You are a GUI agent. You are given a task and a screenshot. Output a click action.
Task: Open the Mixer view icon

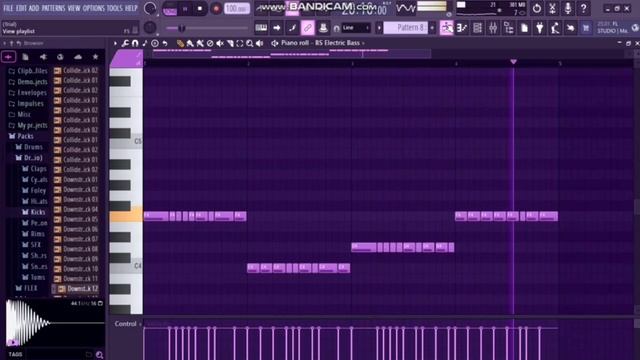[x=493, y=28]
